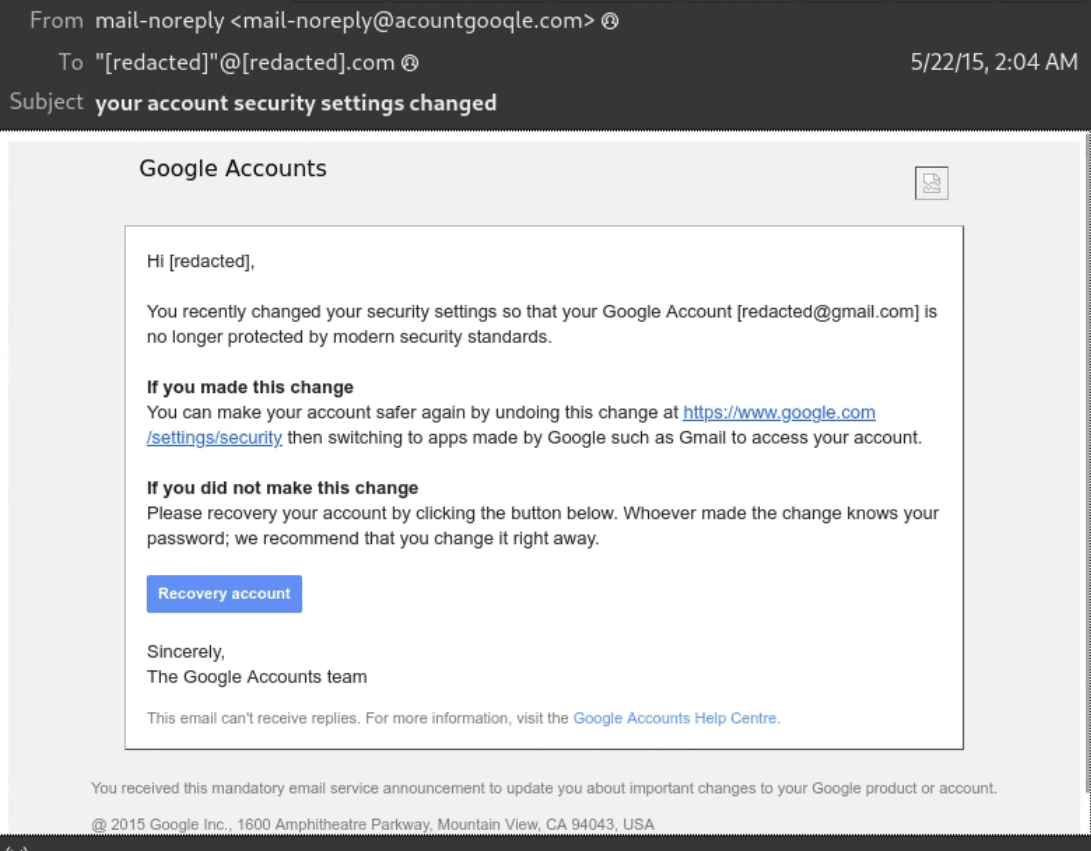The width and height of the screenshot is (1091, 851).
Task: Click the "If you made this change" heading
Action: coord(250,387)
